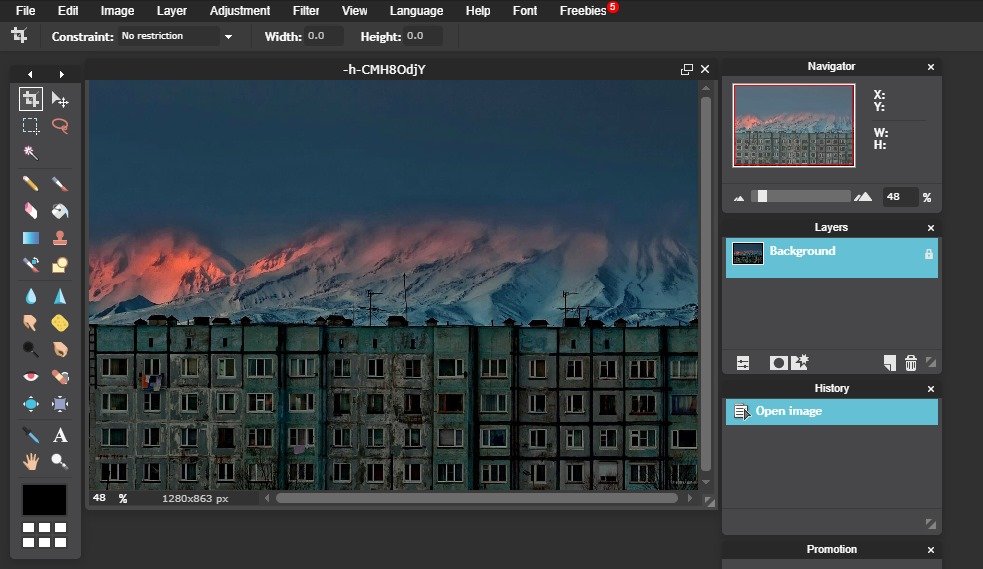Open the Adjustment menu

point(239,11)
